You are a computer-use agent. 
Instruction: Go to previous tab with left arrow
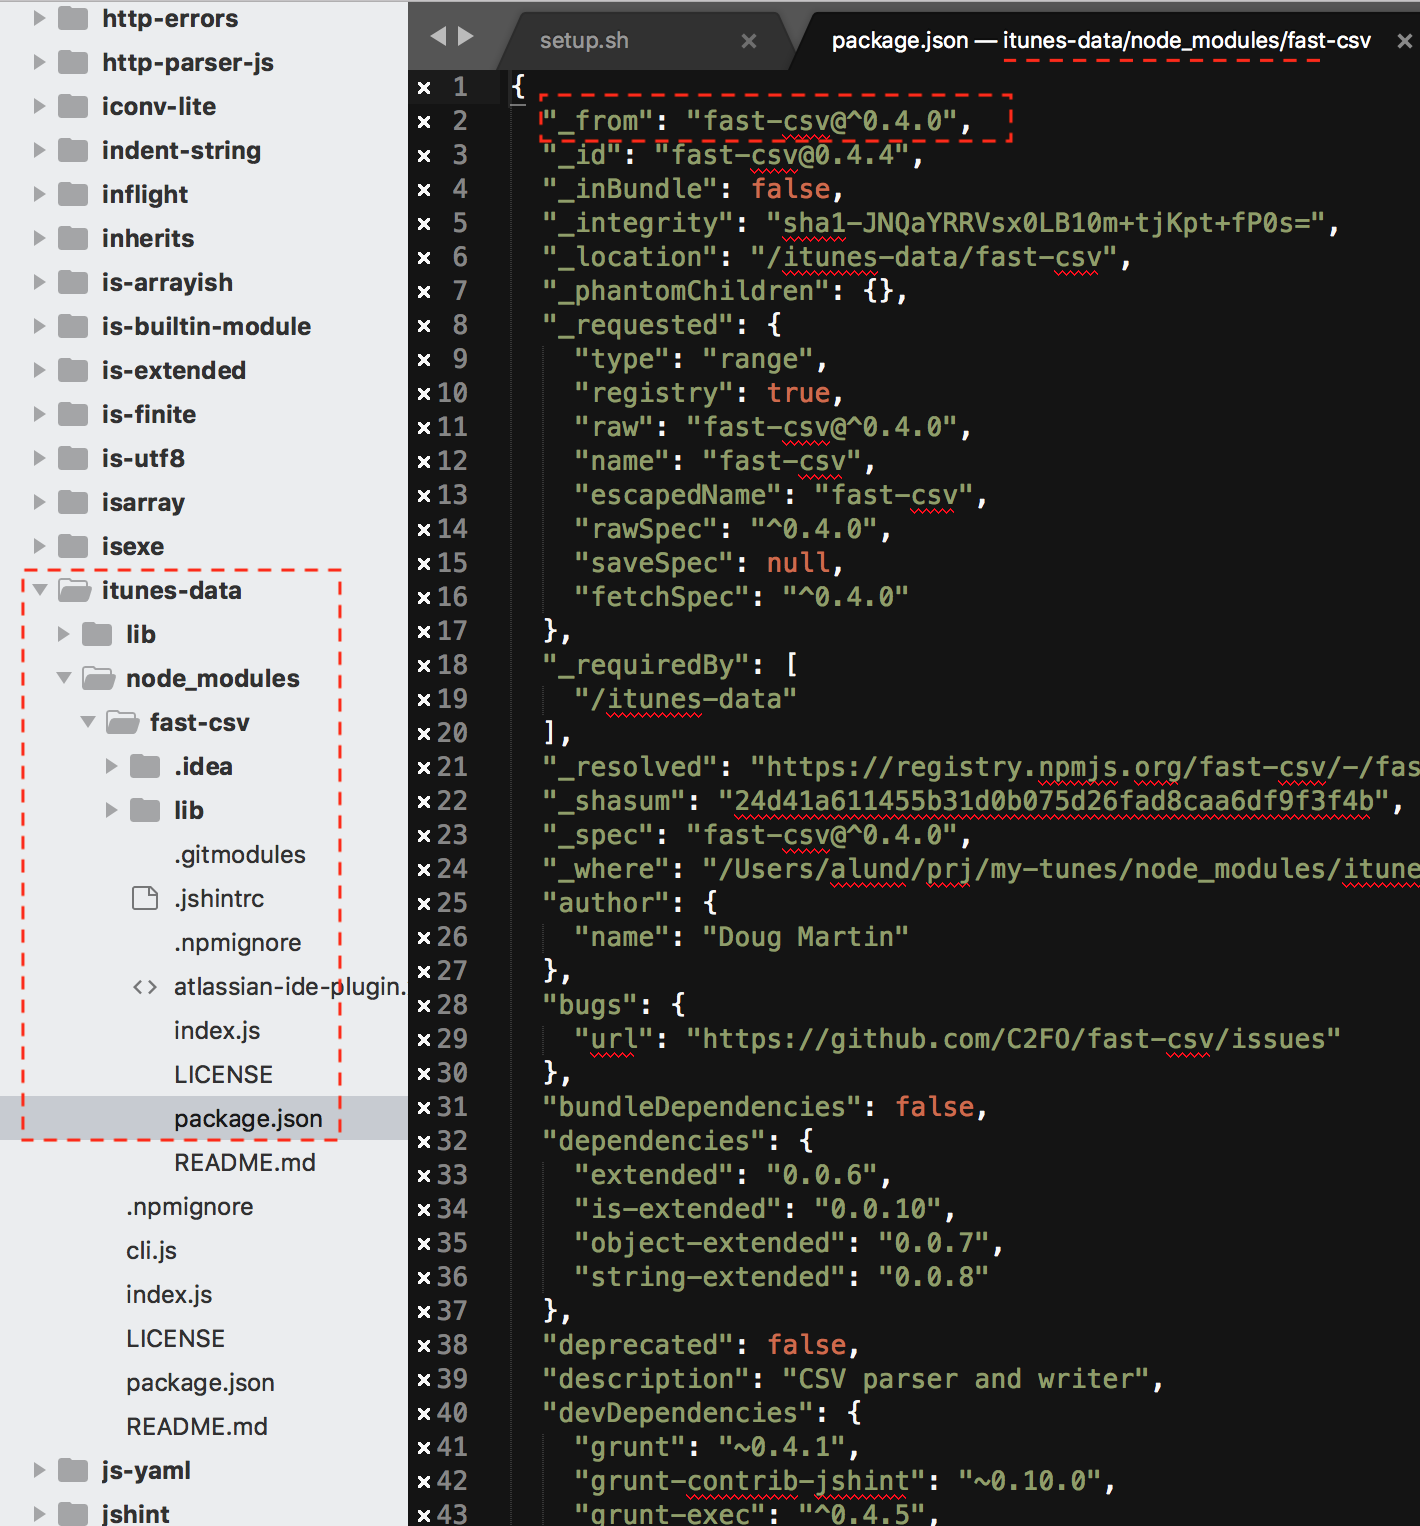click(438, 36)
